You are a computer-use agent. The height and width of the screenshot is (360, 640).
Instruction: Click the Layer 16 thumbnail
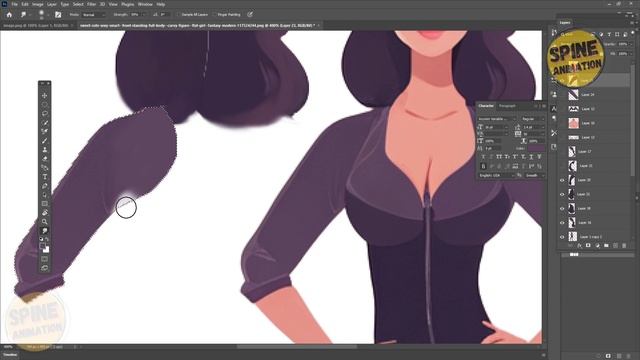click(x=572, y=222)
